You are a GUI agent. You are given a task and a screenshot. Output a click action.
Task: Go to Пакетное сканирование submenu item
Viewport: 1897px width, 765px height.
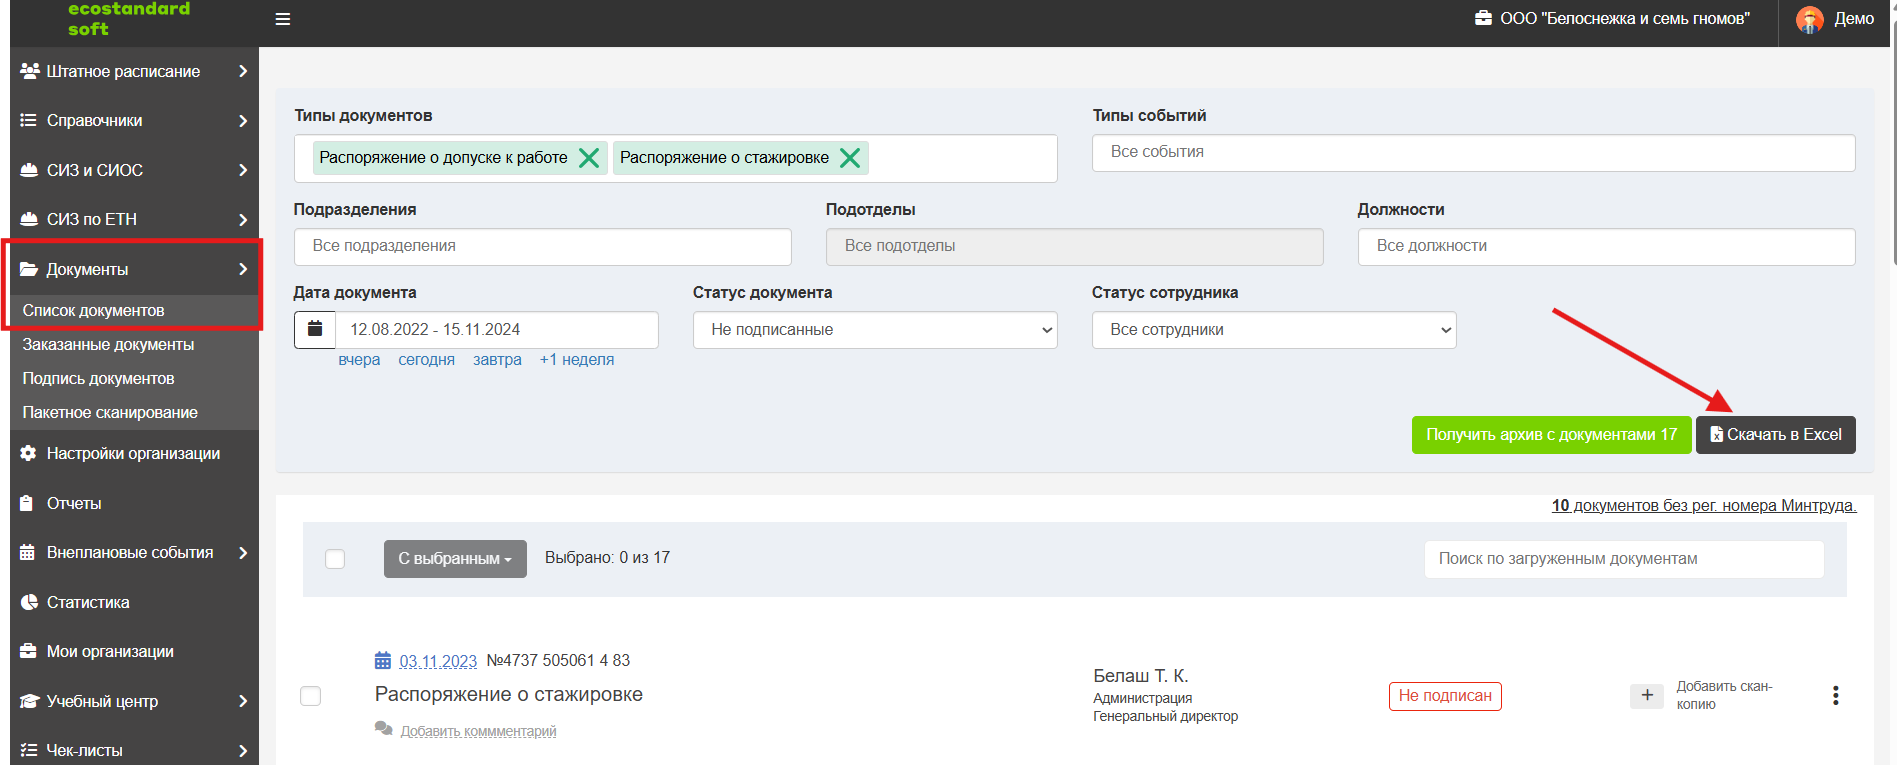tap(110, 412)
